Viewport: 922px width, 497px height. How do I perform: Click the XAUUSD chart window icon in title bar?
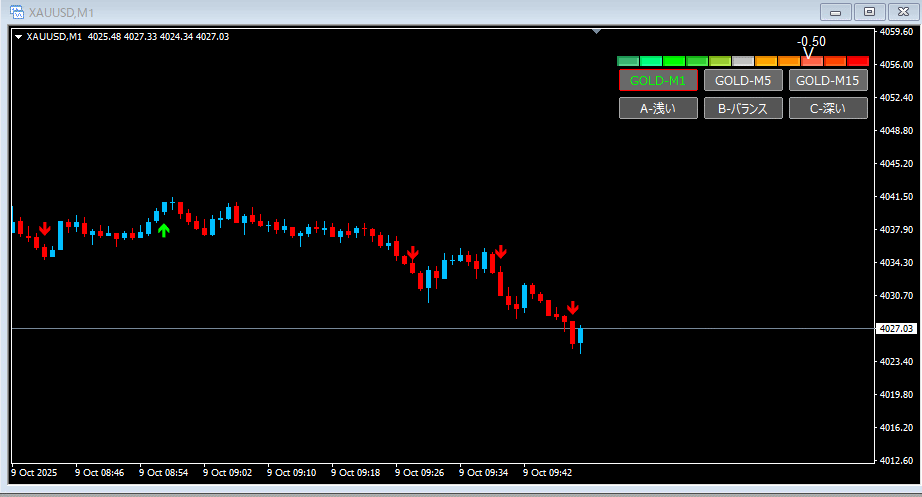(x=15, y=11)
